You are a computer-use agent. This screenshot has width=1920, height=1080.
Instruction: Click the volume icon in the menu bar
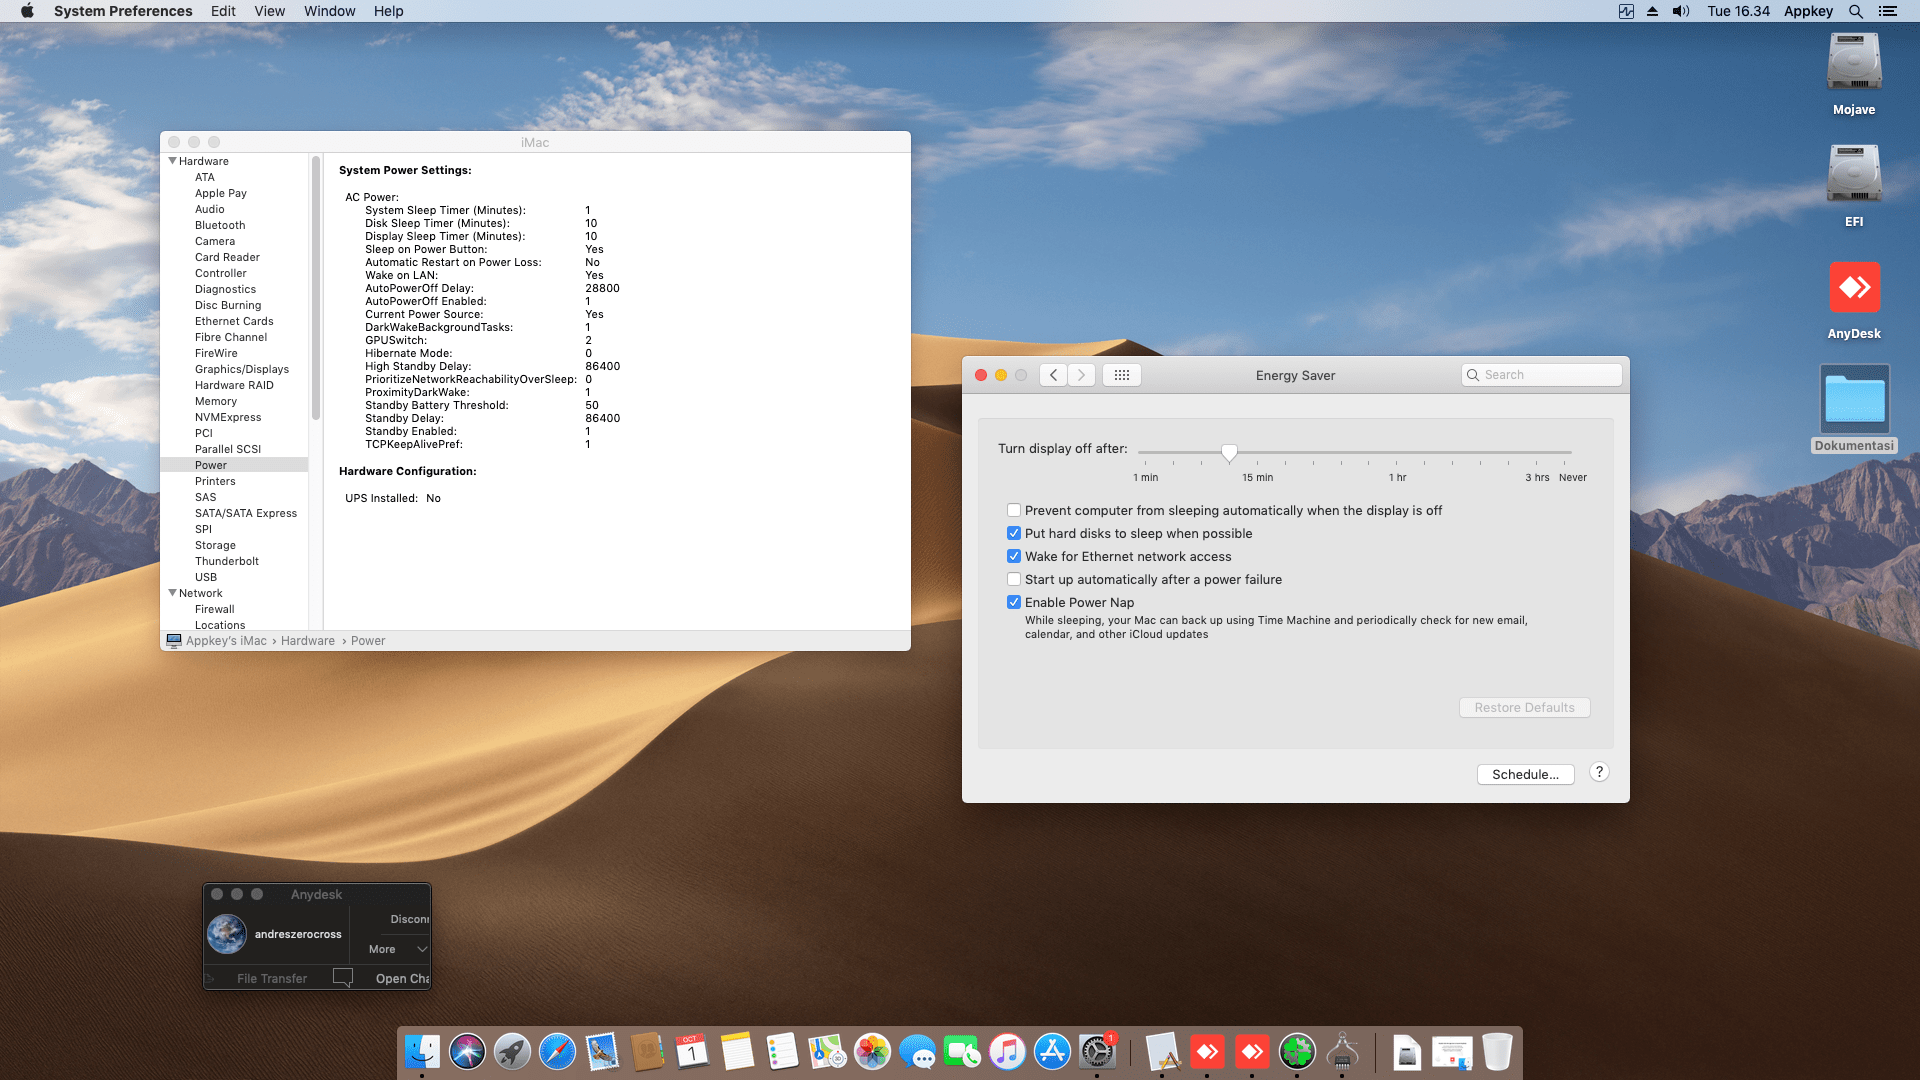[x=1681, y=11]
